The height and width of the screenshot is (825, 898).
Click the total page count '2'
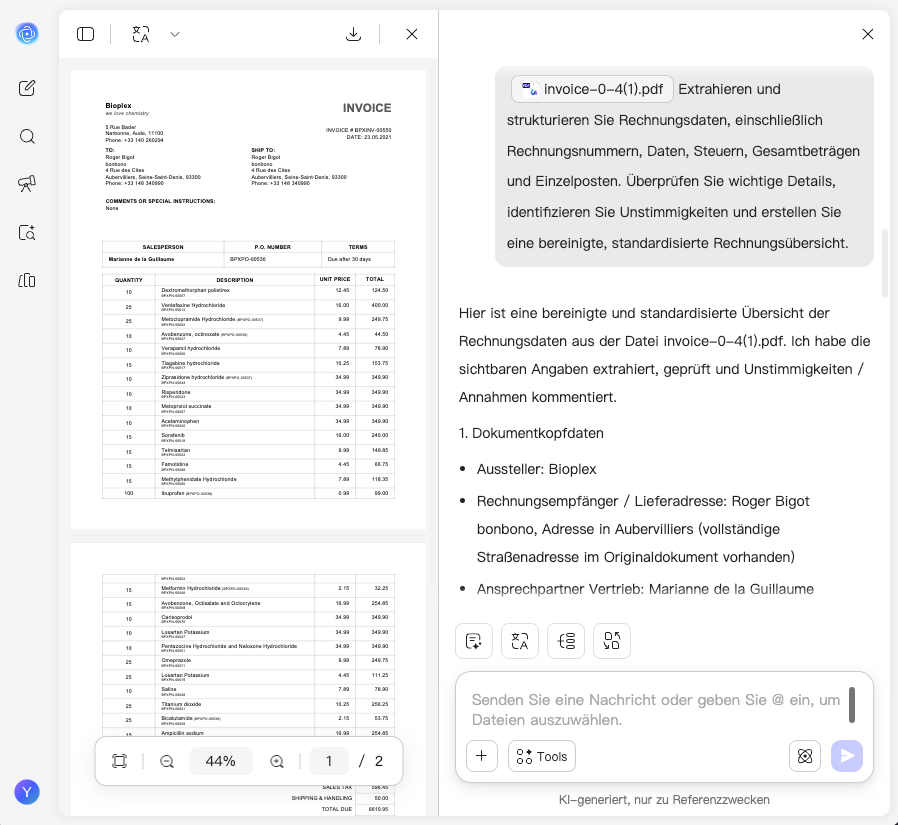[379, 761]
